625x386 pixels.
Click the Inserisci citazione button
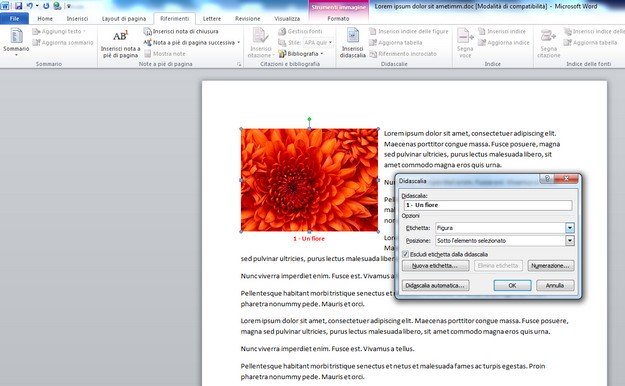click(260, 43)
